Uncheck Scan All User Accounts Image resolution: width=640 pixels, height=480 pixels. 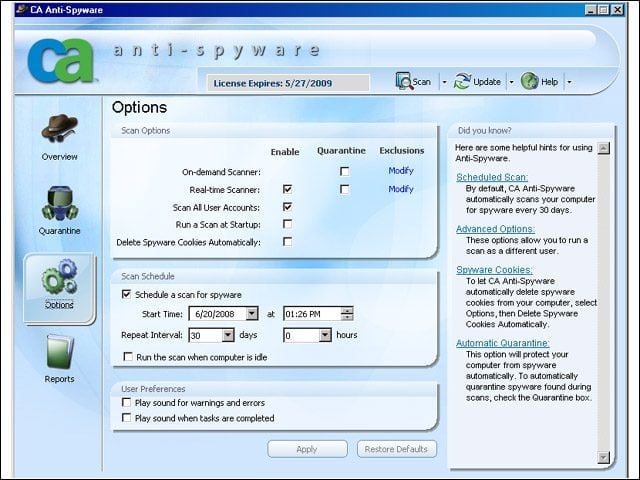tap(287, 207)
